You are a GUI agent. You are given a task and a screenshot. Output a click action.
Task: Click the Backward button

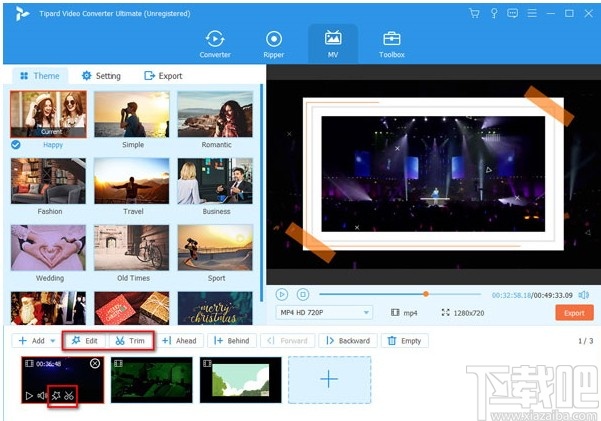point(348,340)
